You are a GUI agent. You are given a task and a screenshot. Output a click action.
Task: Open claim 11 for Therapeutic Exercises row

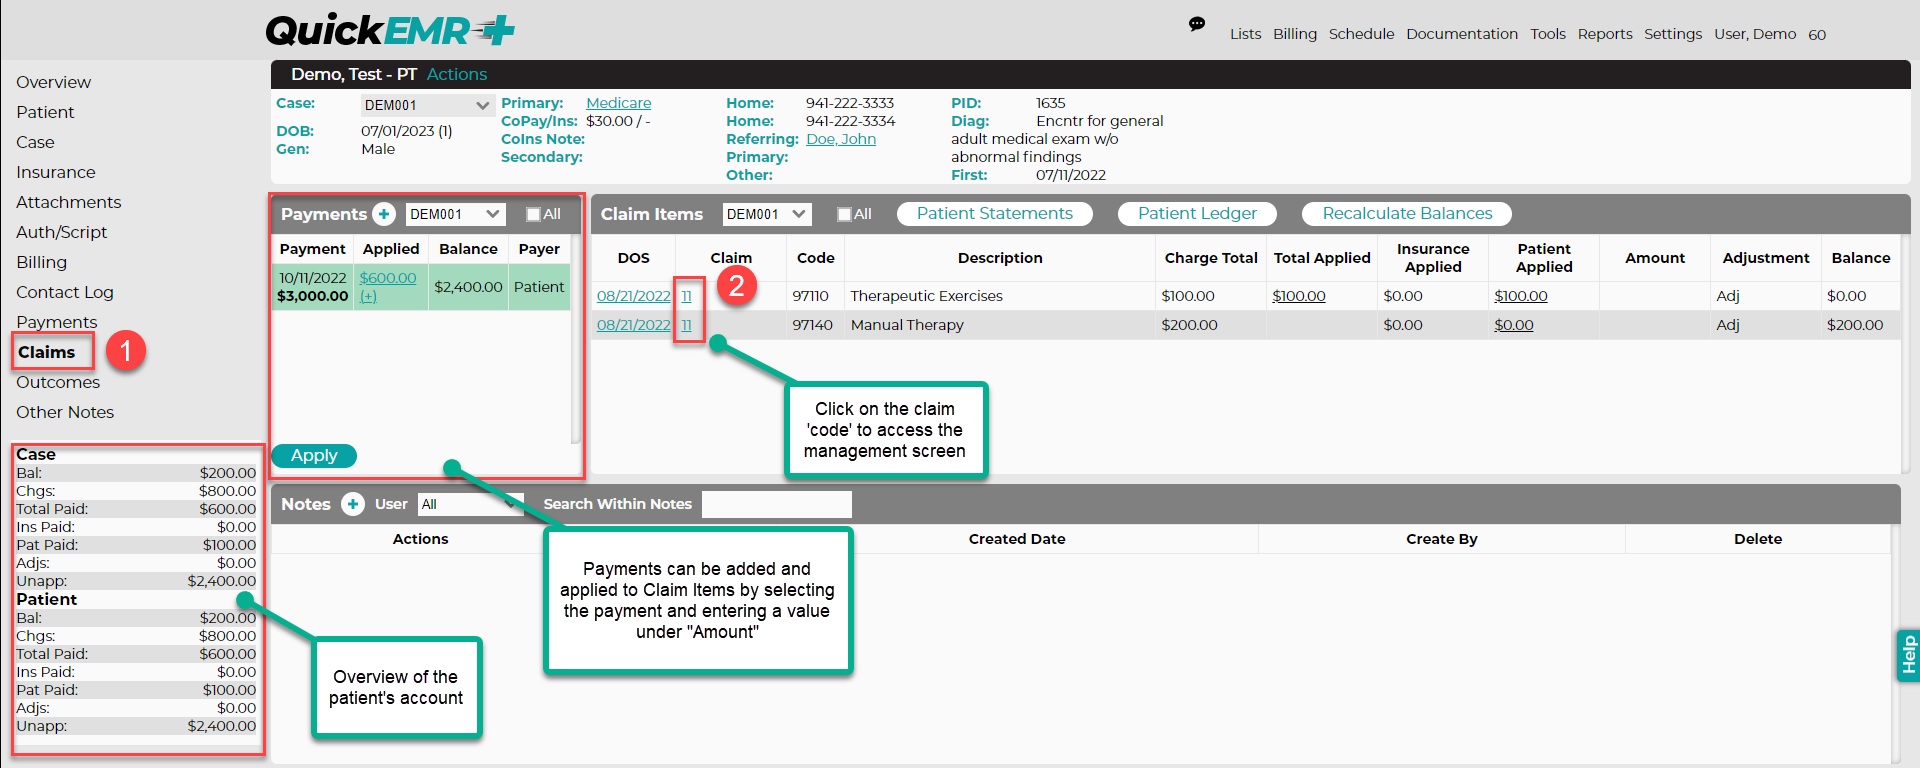click(686, 296)
